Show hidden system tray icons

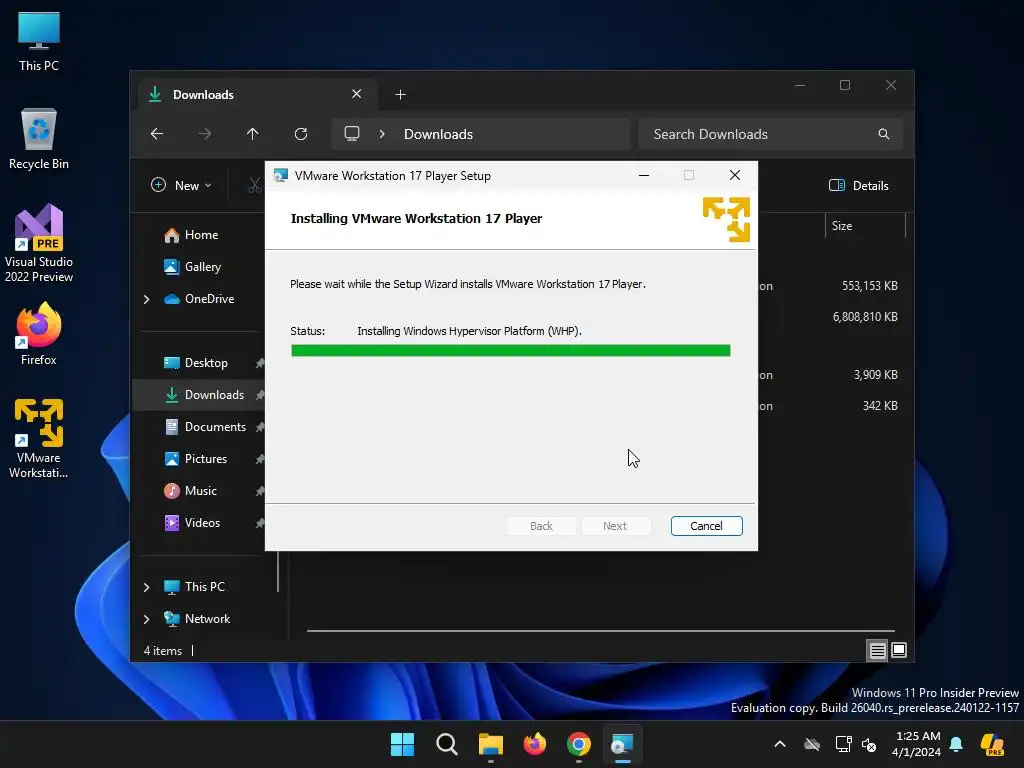[780, 744]
